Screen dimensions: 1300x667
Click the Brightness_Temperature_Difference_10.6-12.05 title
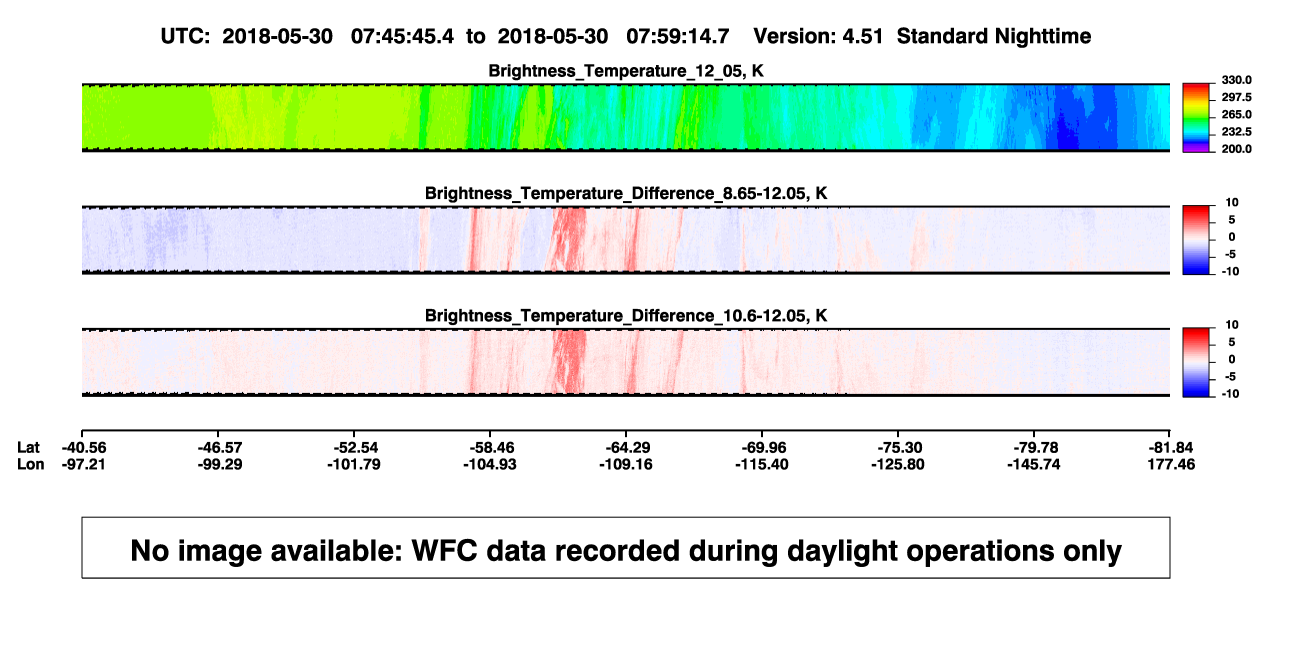point(626,316)
